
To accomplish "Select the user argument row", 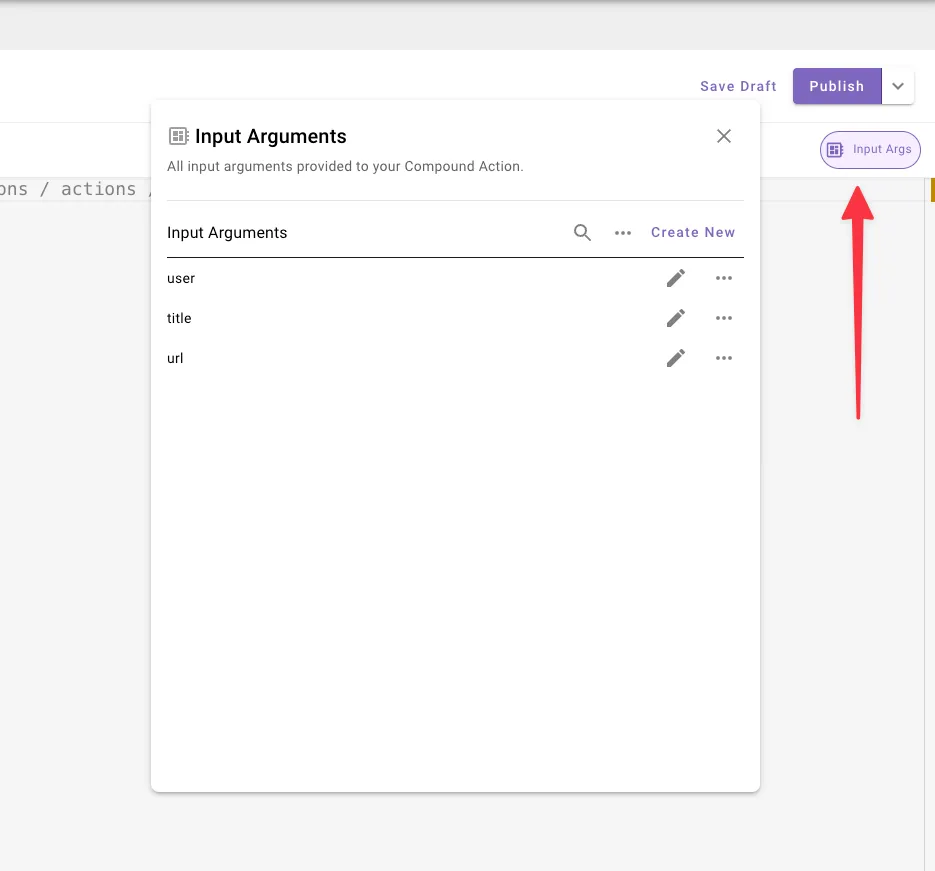I will 455,278.
